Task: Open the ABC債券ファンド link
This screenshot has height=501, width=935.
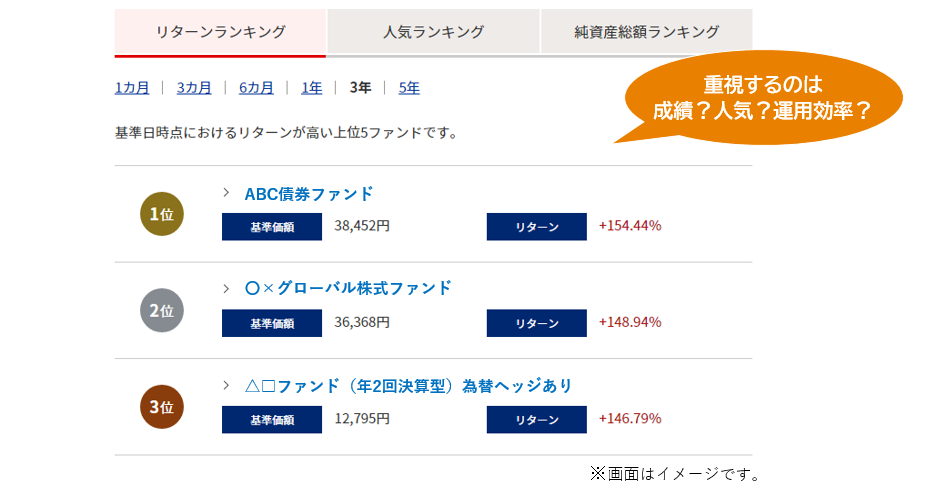Action: click(x=309, y=194)
